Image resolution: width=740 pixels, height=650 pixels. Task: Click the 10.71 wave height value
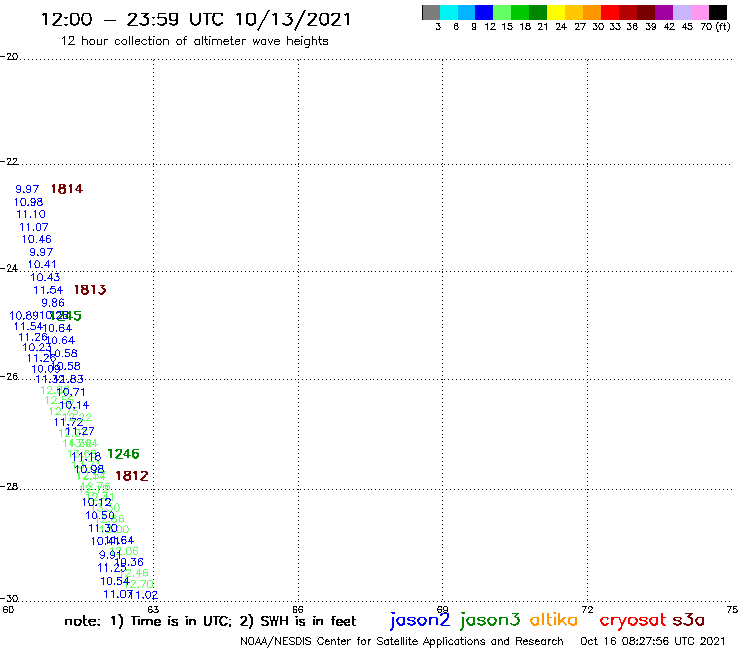click(x=71, y=392)
